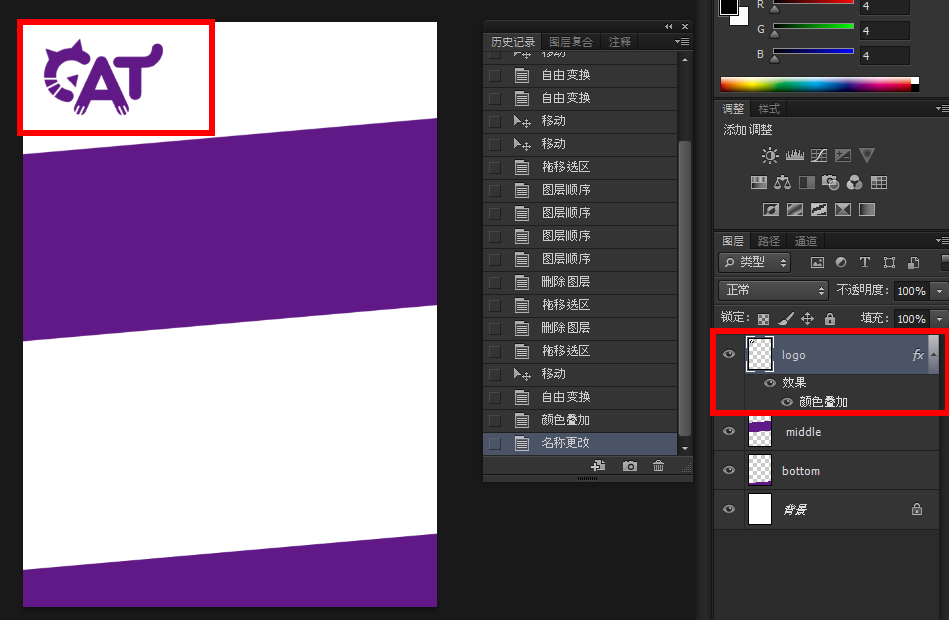The width and height of the screenshot is (949, 620).
Task: Switch to the 注释 tab
Action: click(x=619, y=42)
